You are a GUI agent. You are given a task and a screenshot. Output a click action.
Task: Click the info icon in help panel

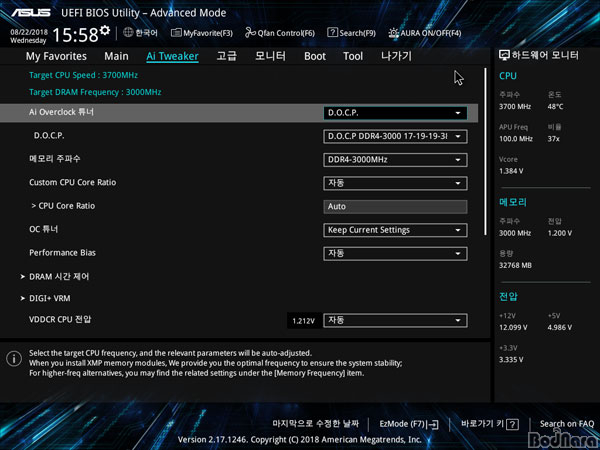14,359
